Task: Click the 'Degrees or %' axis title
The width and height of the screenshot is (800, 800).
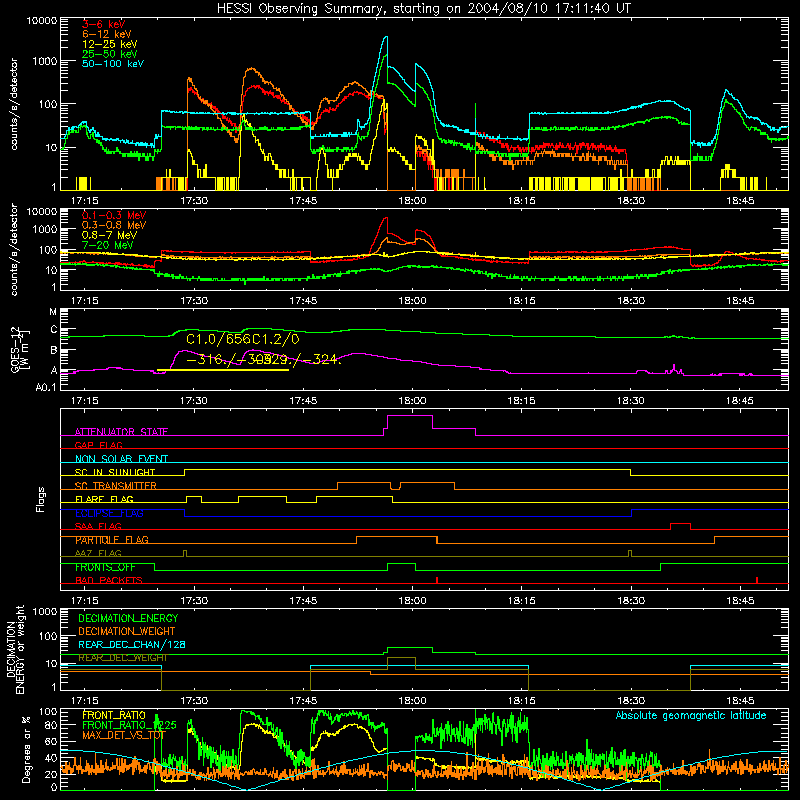Action: (26, 750)
